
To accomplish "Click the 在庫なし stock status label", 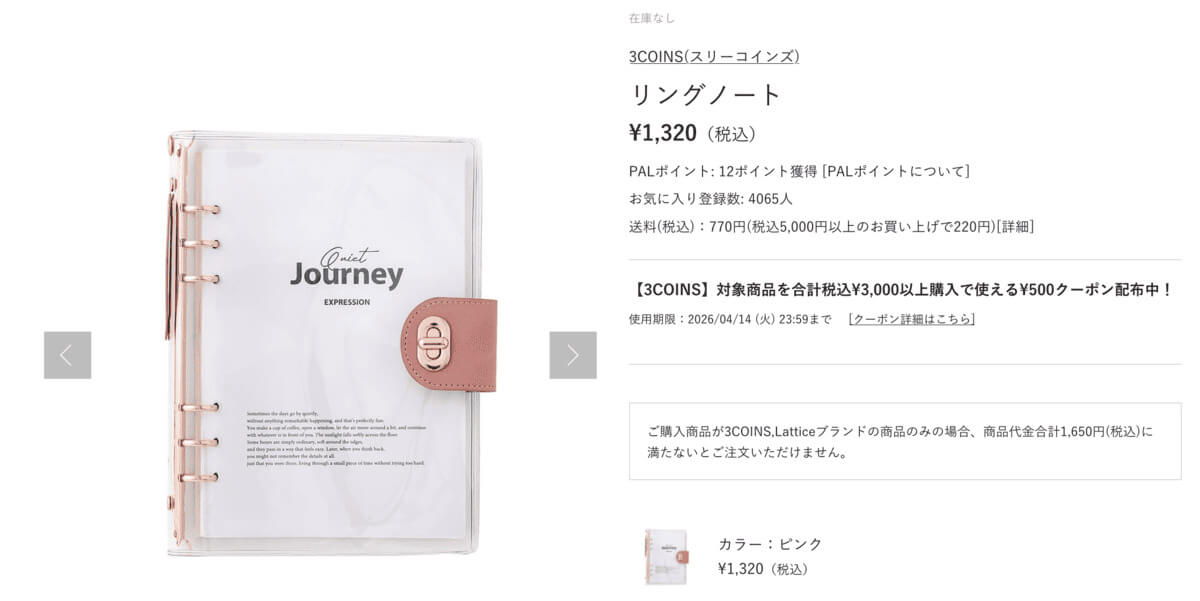I will [652, 18].
